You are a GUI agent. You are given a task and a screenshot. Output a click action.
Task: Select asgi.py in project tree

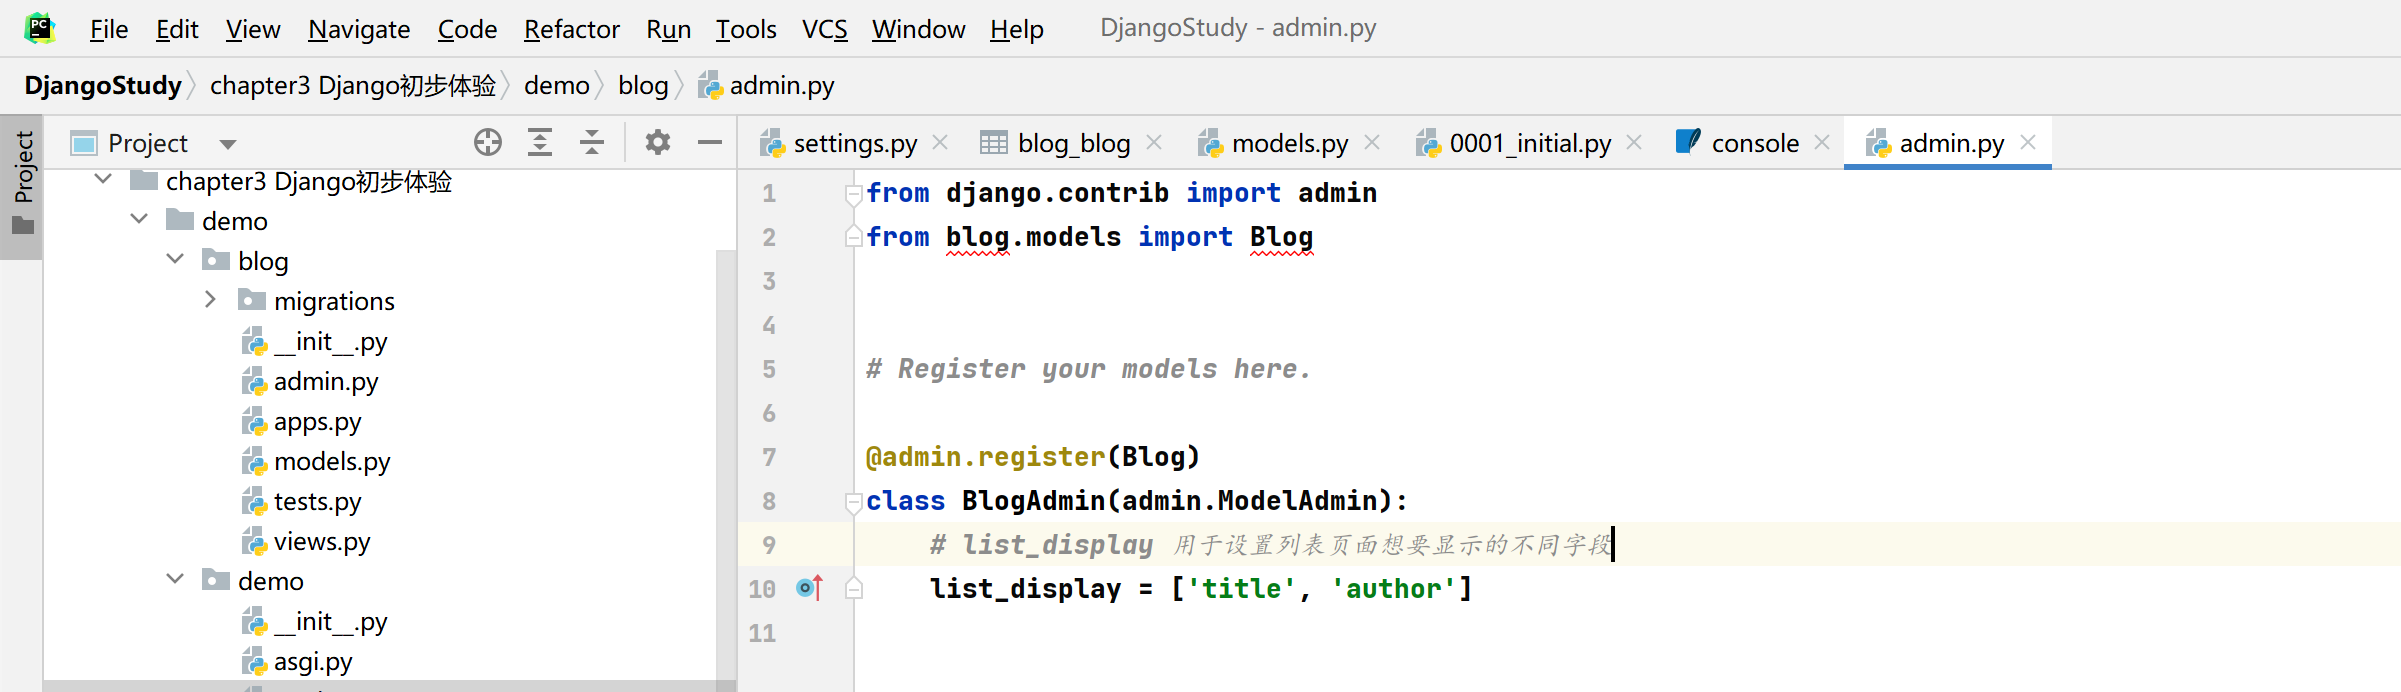pyautogui.click(x=296, y=662)
